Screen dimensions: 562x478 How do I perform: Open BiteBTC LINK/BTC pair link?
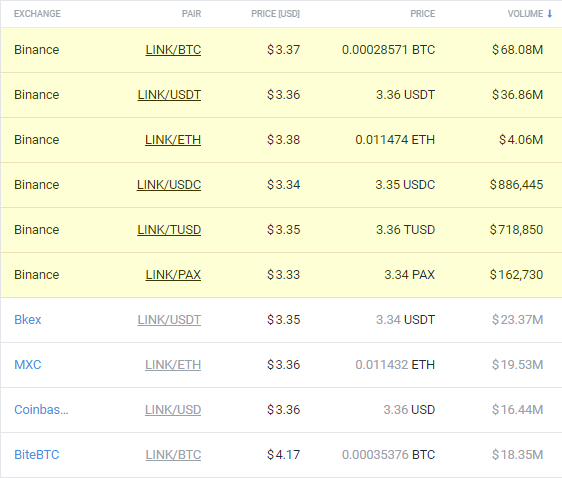(173, 454)
